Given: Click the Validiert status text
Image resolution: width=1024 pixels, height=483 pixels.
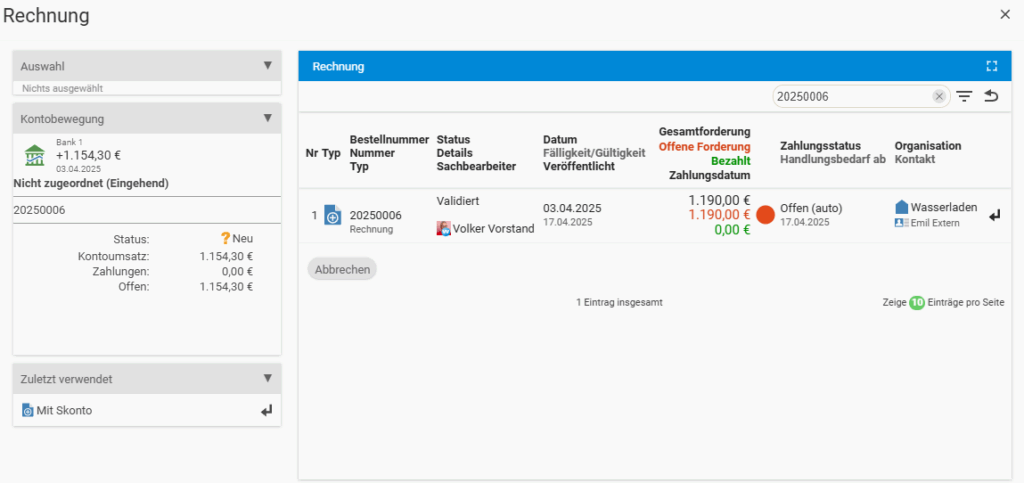Looking at the screenshot, I should click(x=458, y=200).
